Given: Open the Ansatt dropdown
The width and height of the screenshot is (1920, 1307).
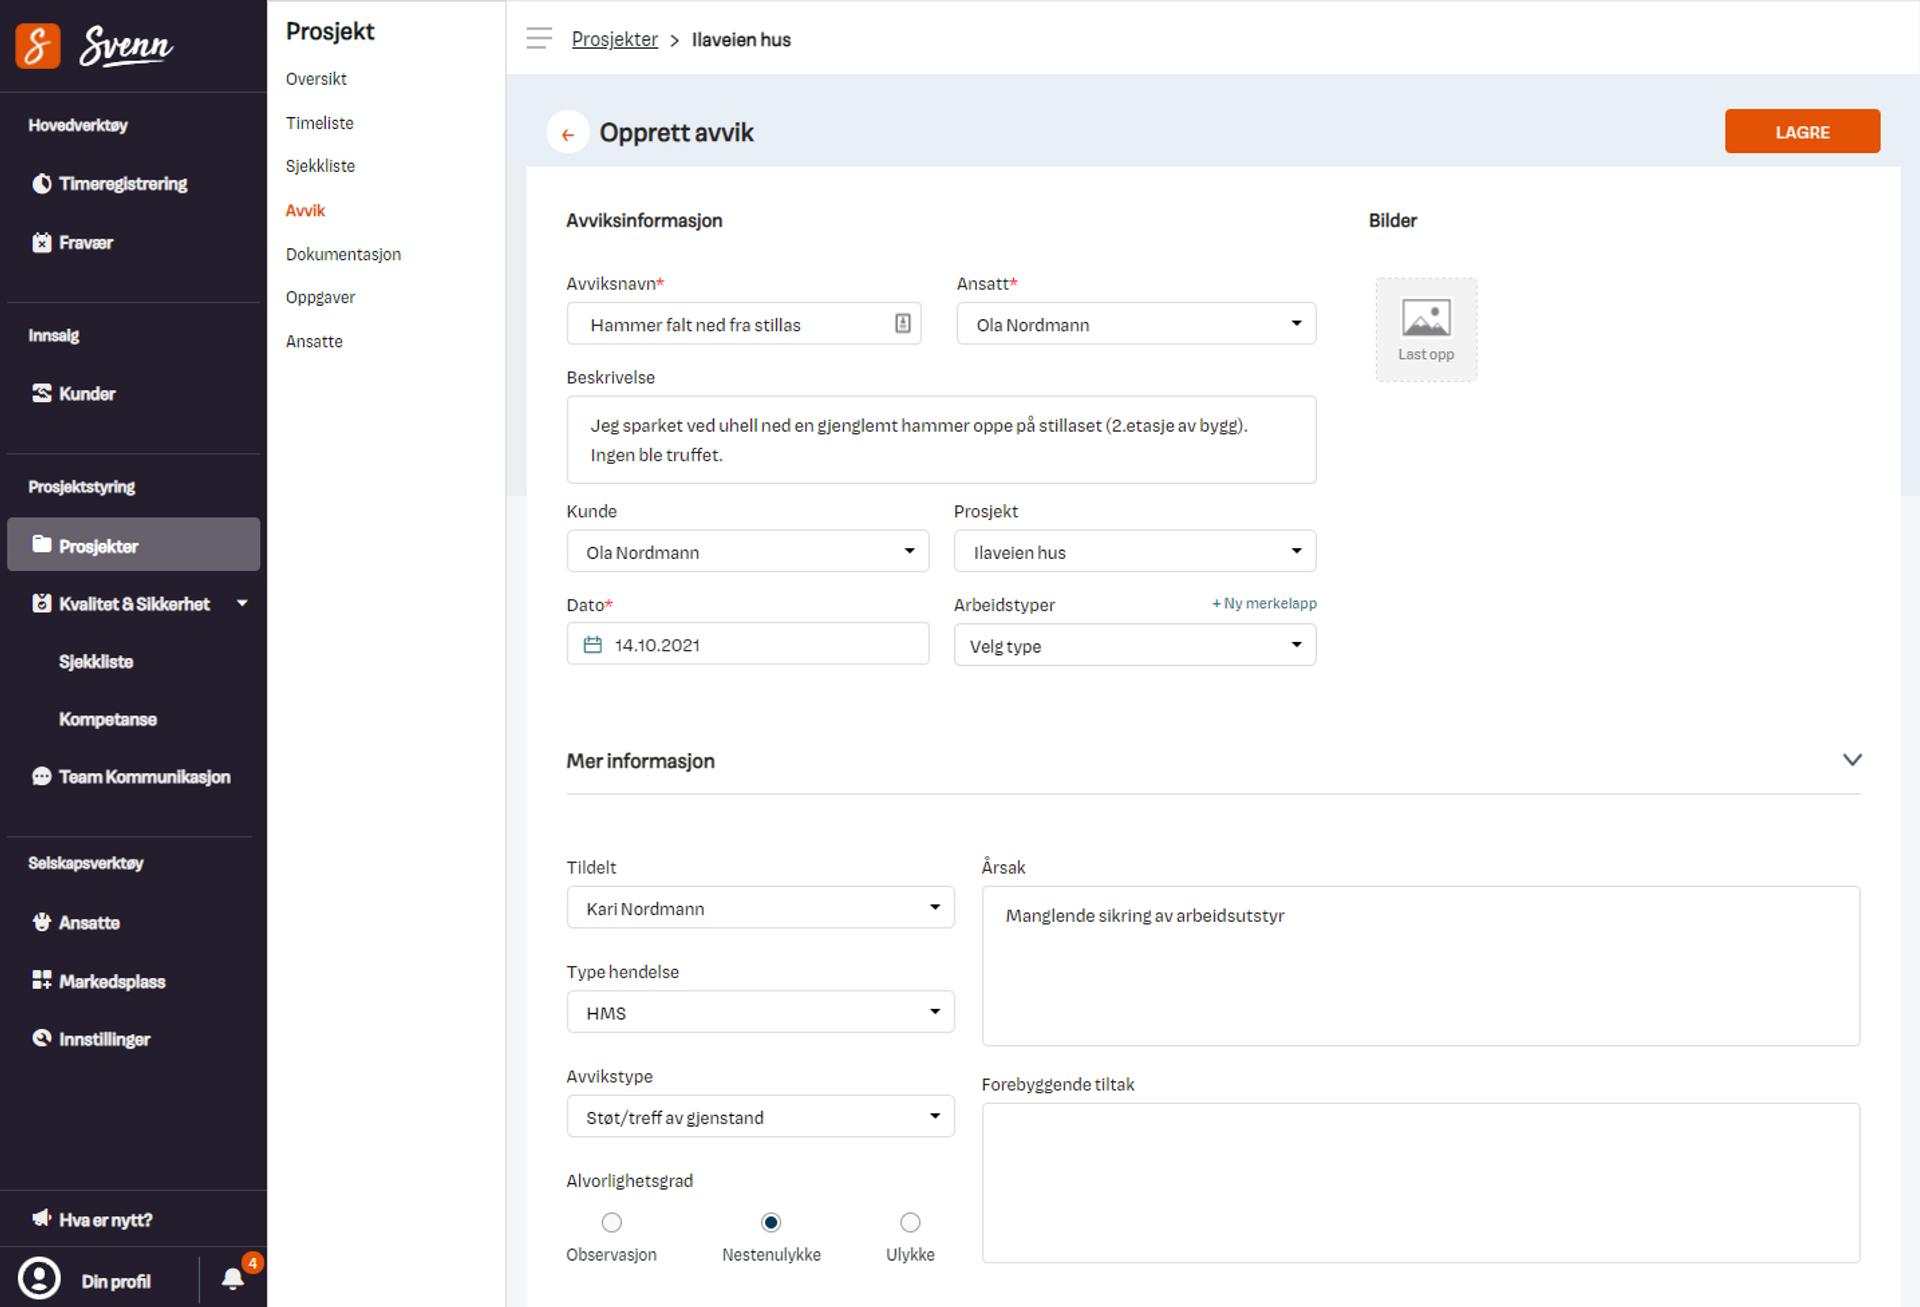Looking at the screenshot, I should (x=1136, y=324).
